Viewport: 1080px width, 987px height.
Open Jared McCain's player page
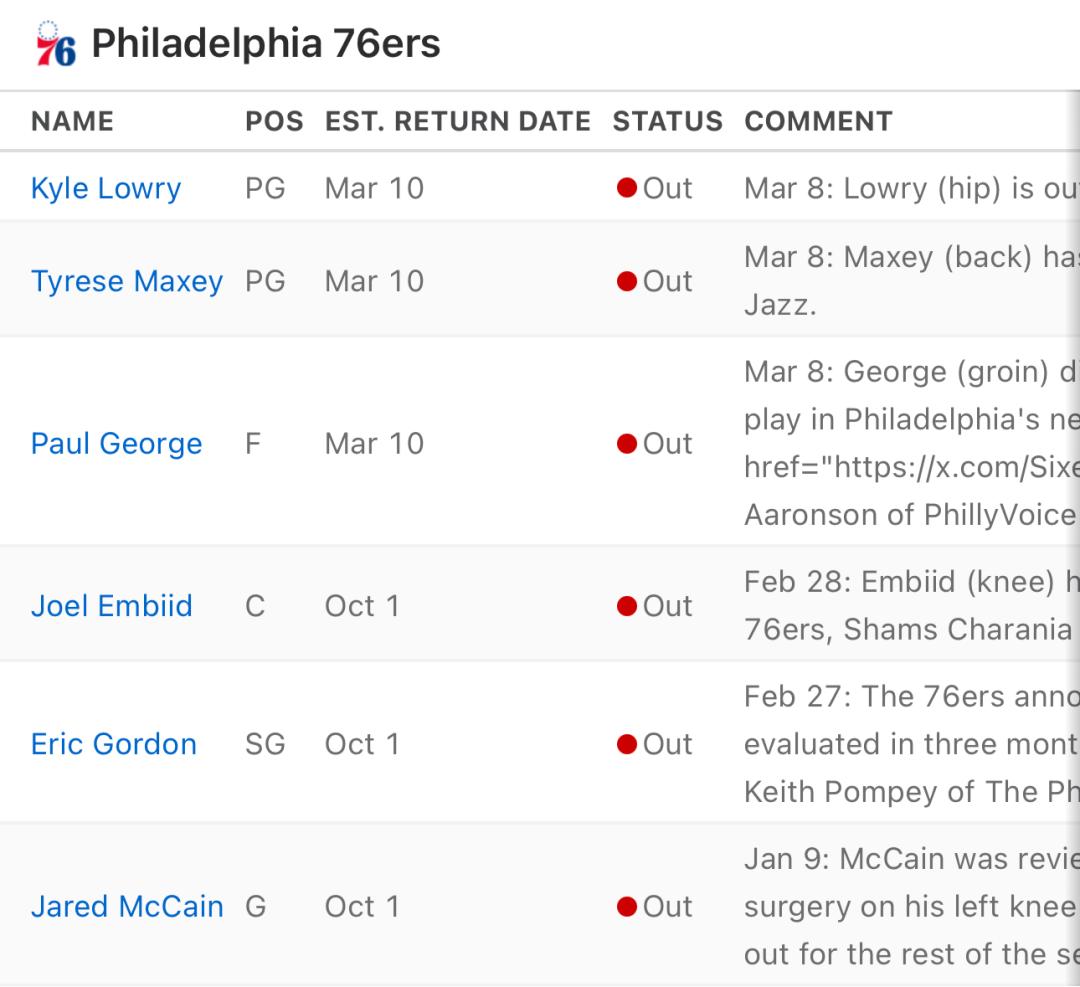pos(127,906)
